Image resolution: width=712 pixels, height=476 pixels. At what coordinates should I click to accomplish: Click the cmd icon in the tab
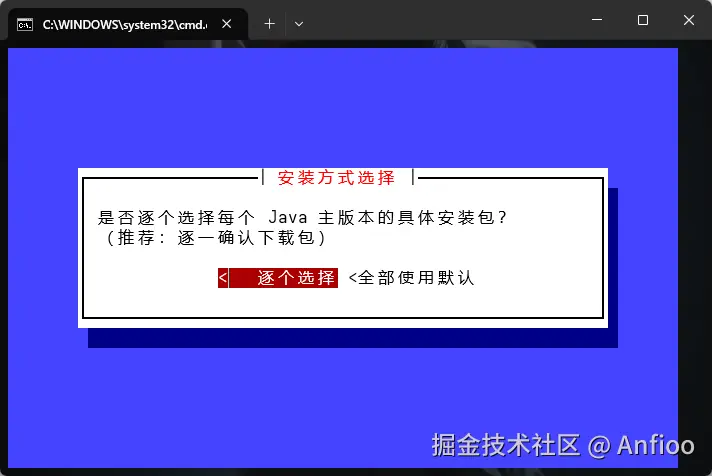(x=25, y=25)
